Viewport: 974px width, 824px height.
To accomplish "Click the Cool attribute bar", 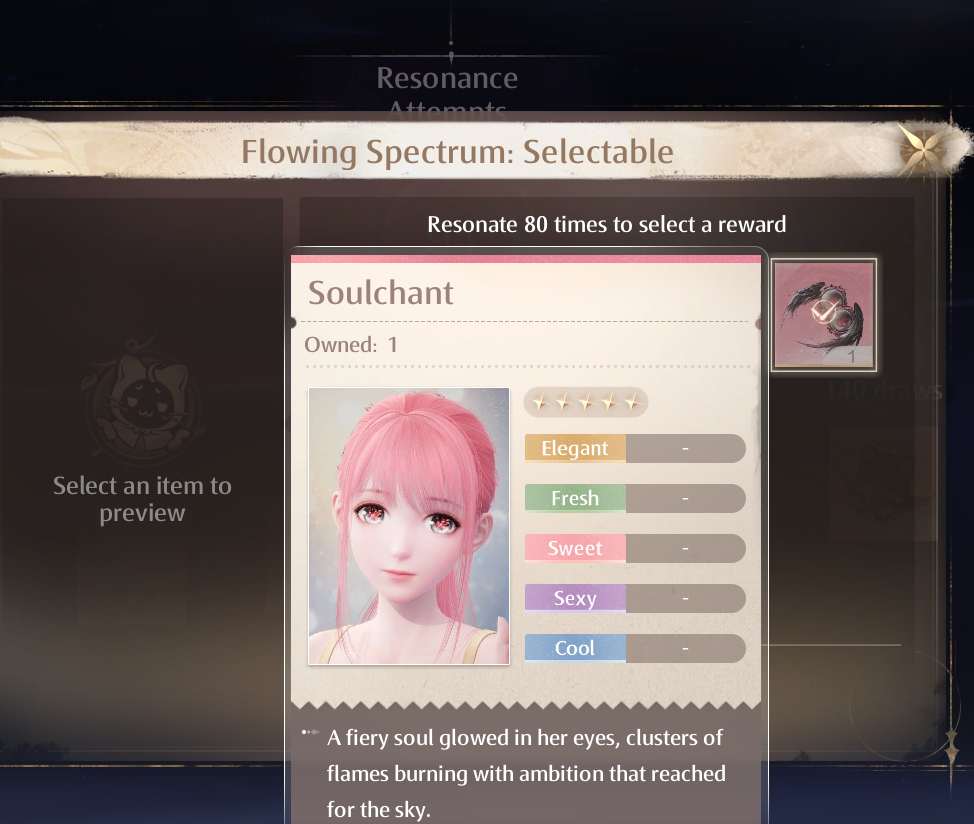I will (635, 648).
